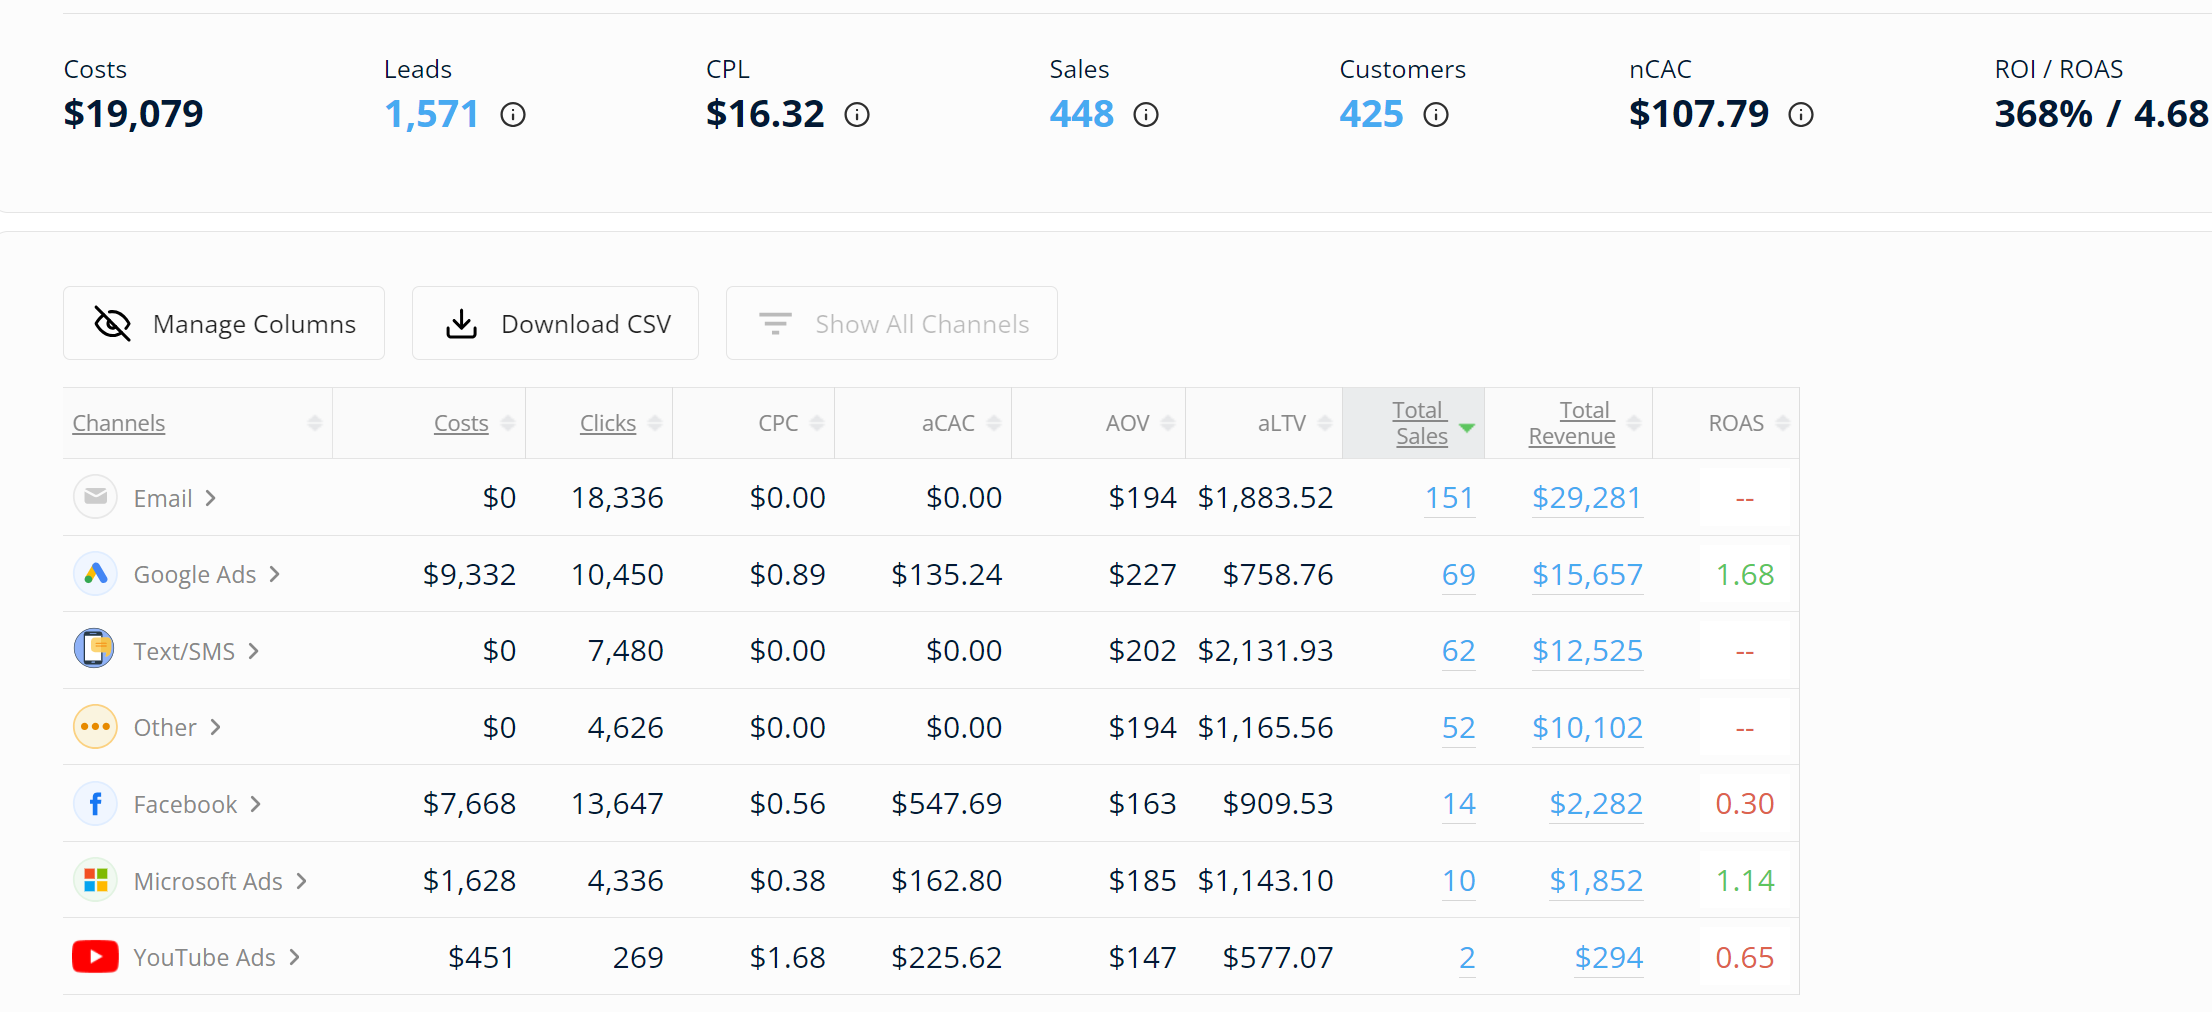Screen dimensions: 2212x1012
Task: Open Facebook revenue $2,282 link
Action: [x=1596, y=804]
